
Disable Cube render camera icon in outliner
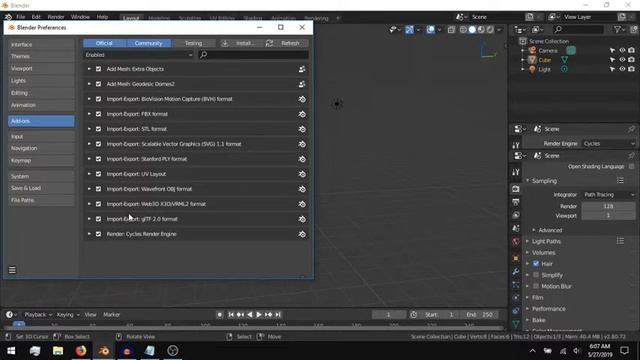click(x=631, y=60)
